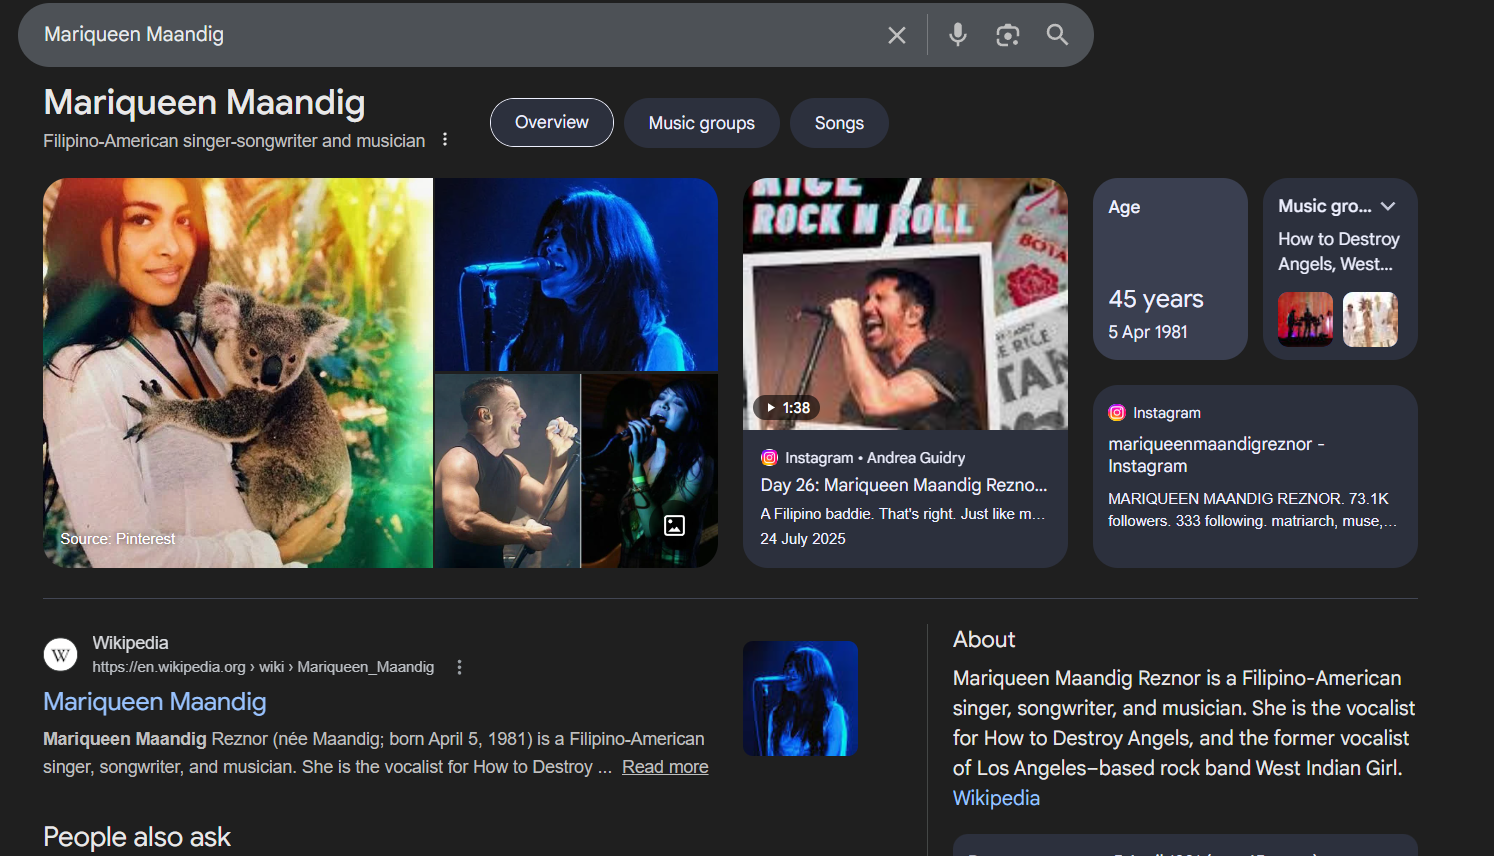This screenshot has height=856, width=1494.
Task: Open the photo of the muscular man singing
Action: coord(507,471)
